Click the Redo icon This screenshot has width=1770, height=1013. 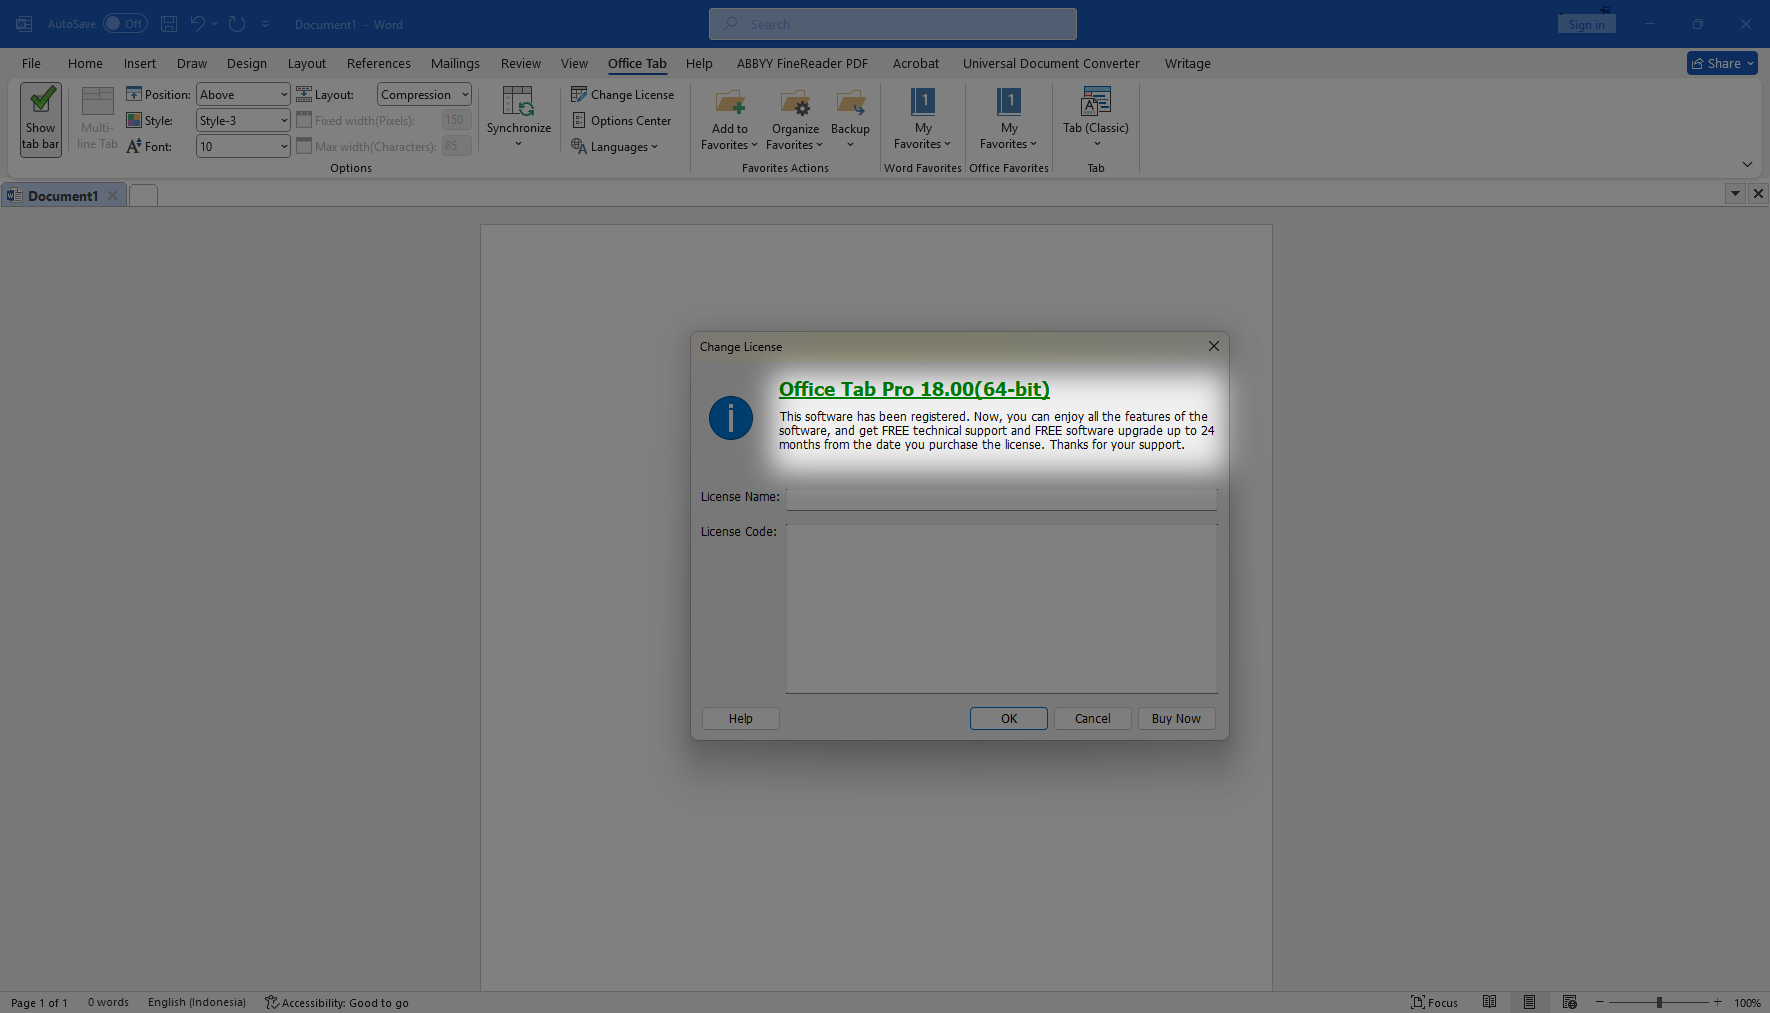point(237,23)
